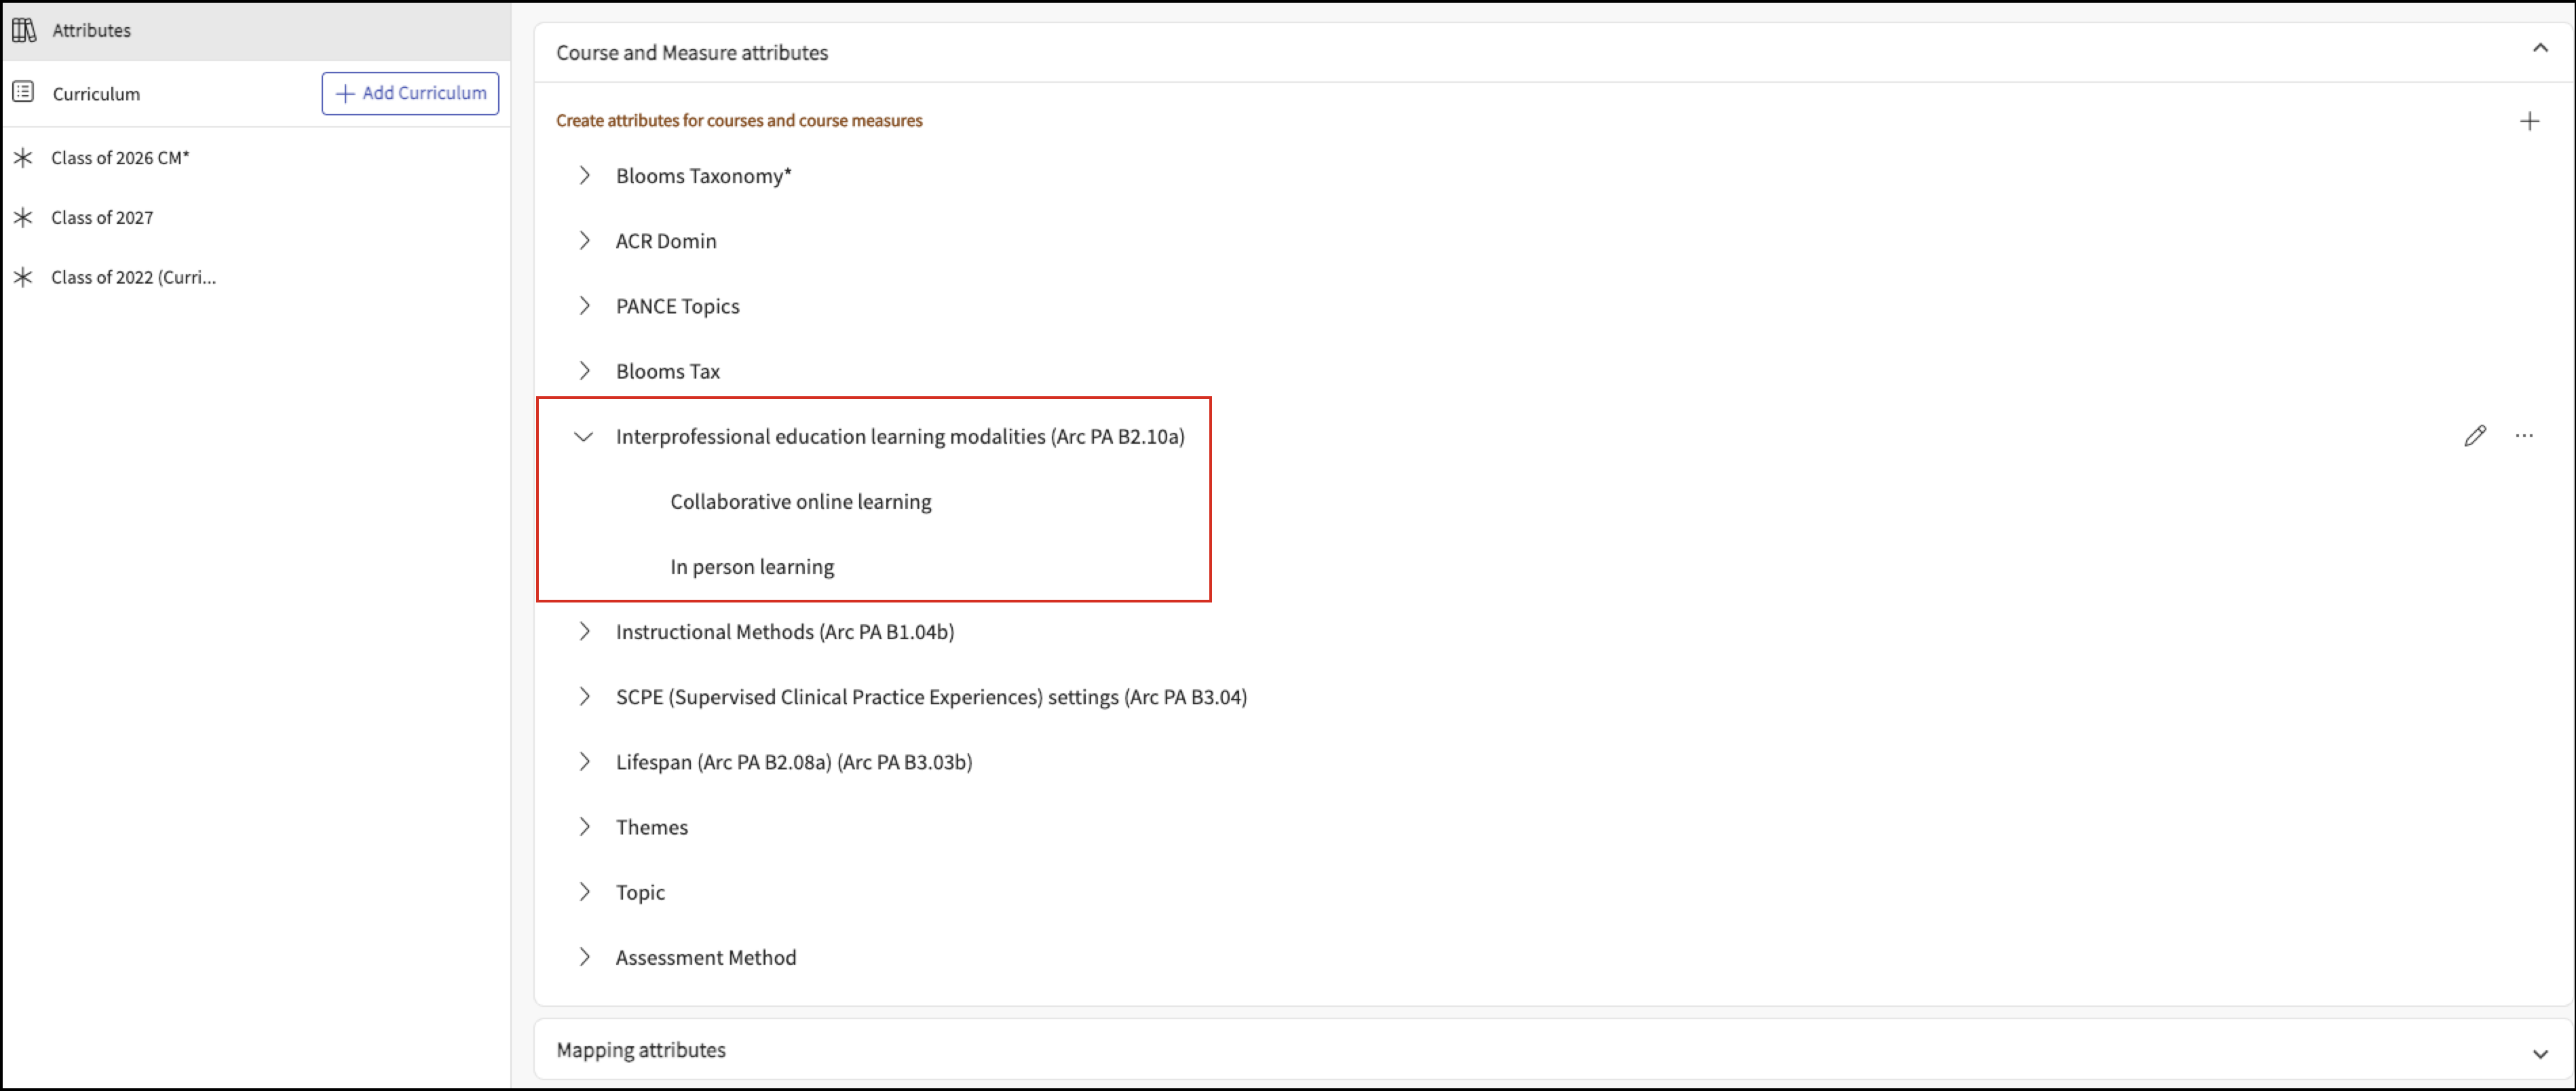Expand the Assessment Method attribute

tap(584, 957)
